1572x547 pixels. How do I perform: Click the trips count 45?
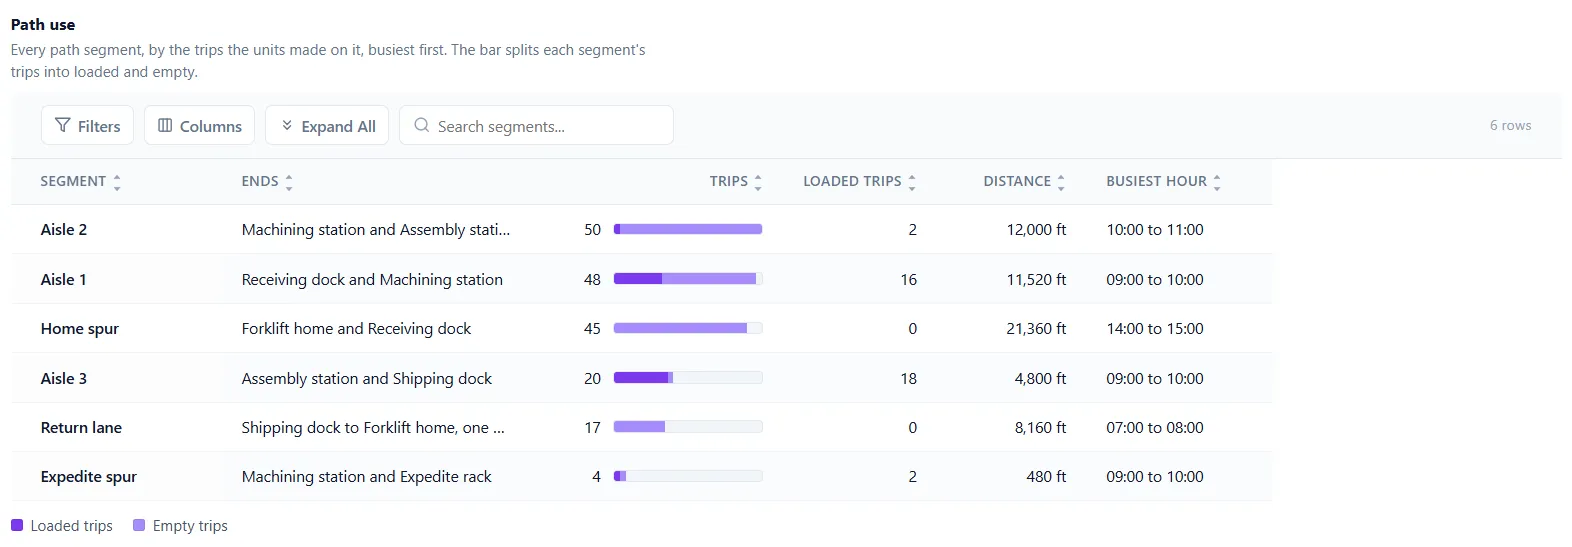[x=592, y=328]
